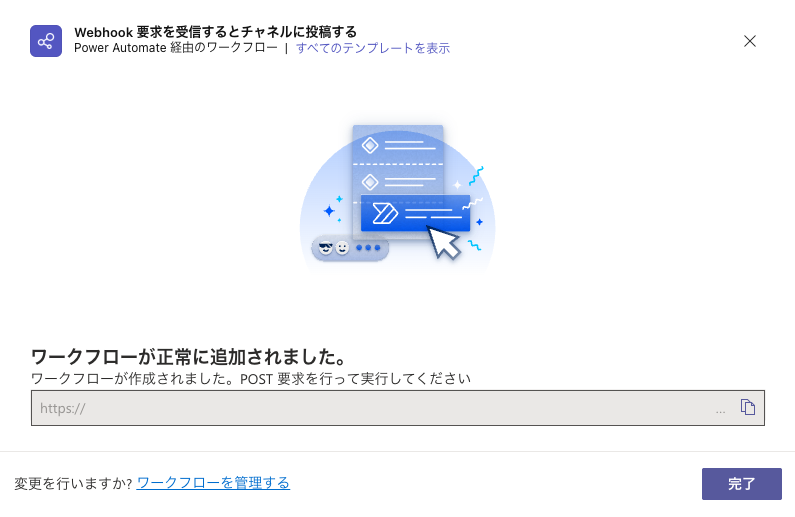Click the 変更を行いますか? label
This screenshot has height=517, width=795.
[74, 483]
